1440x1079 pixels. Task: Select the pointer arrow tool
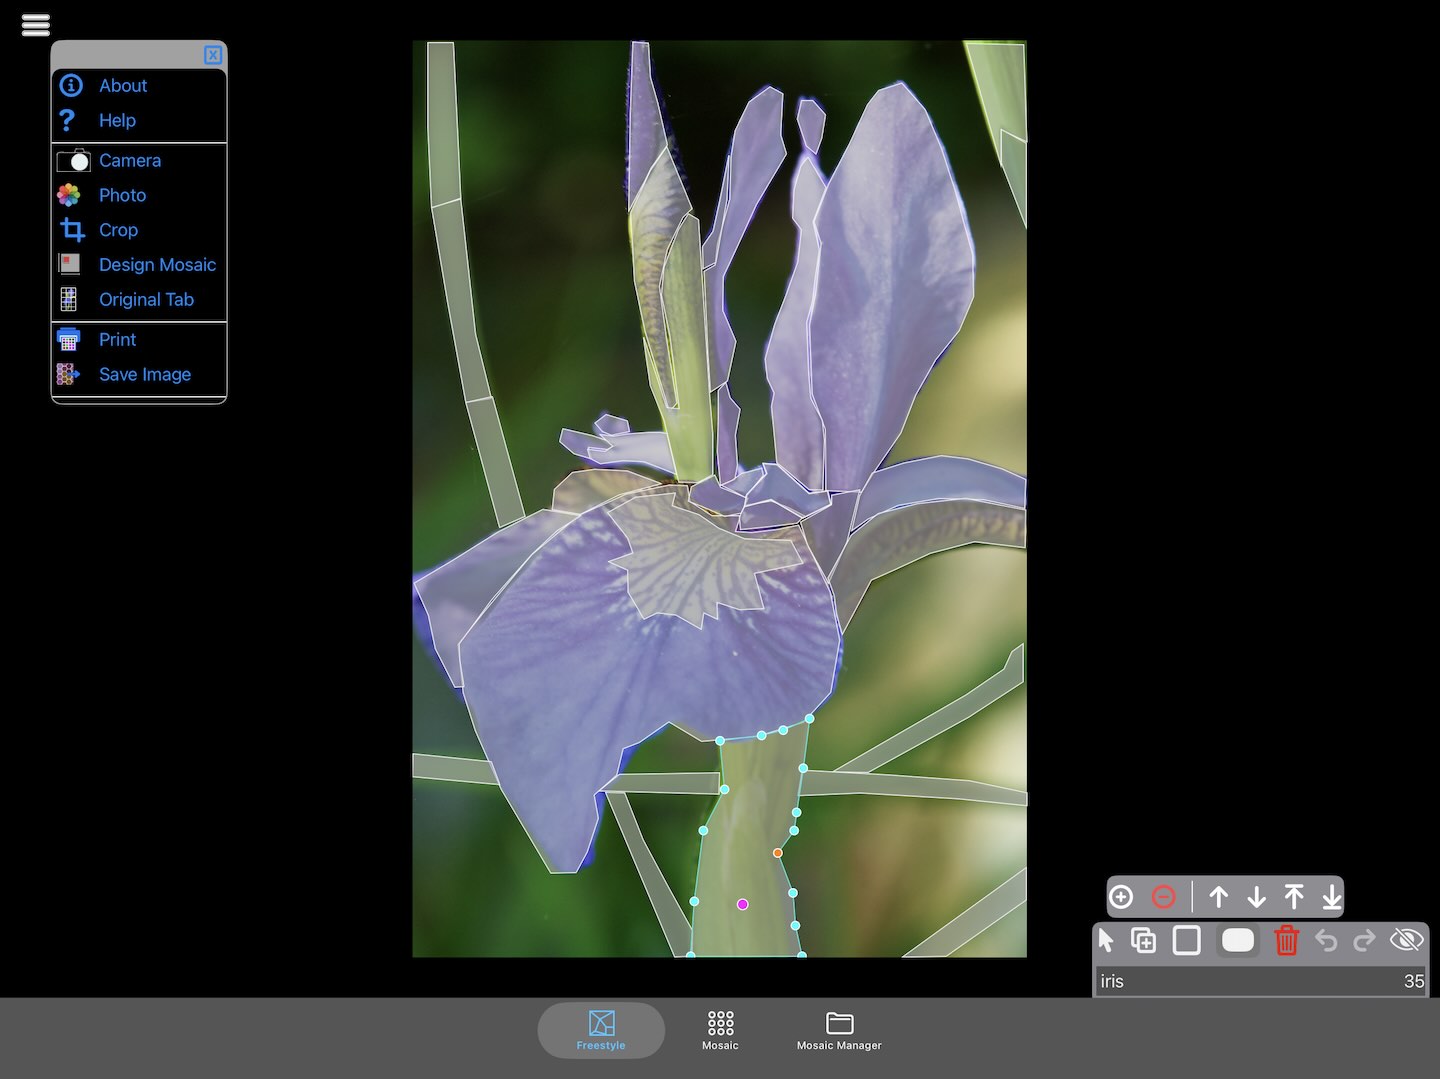[x=1106, y=940]
